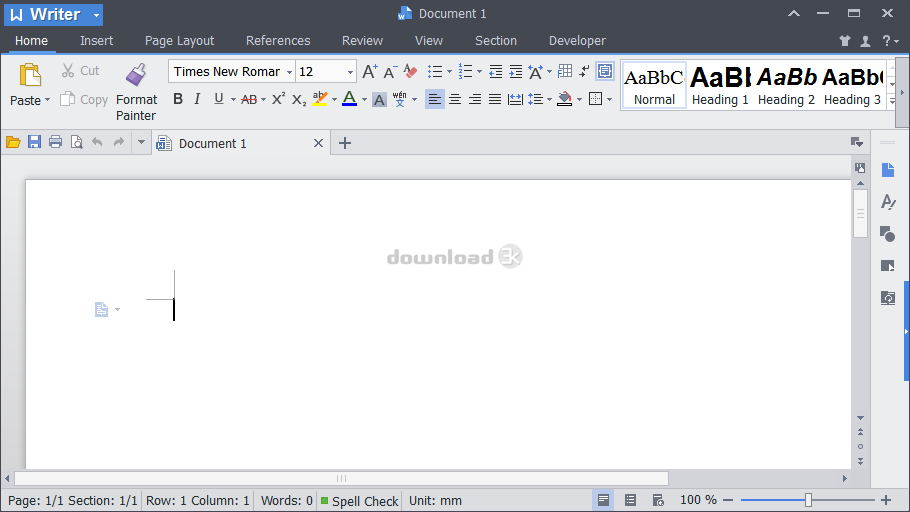Open the Paste options dropdown arrow
The height and width of the screenshot is (512, 910).
pos(49,101)
